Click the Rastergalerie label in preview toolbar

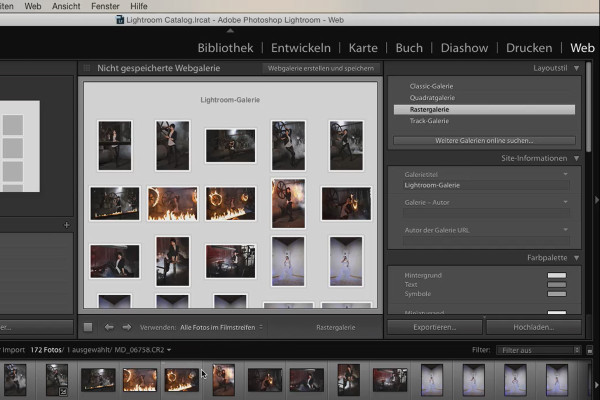[x=336, y=328]
